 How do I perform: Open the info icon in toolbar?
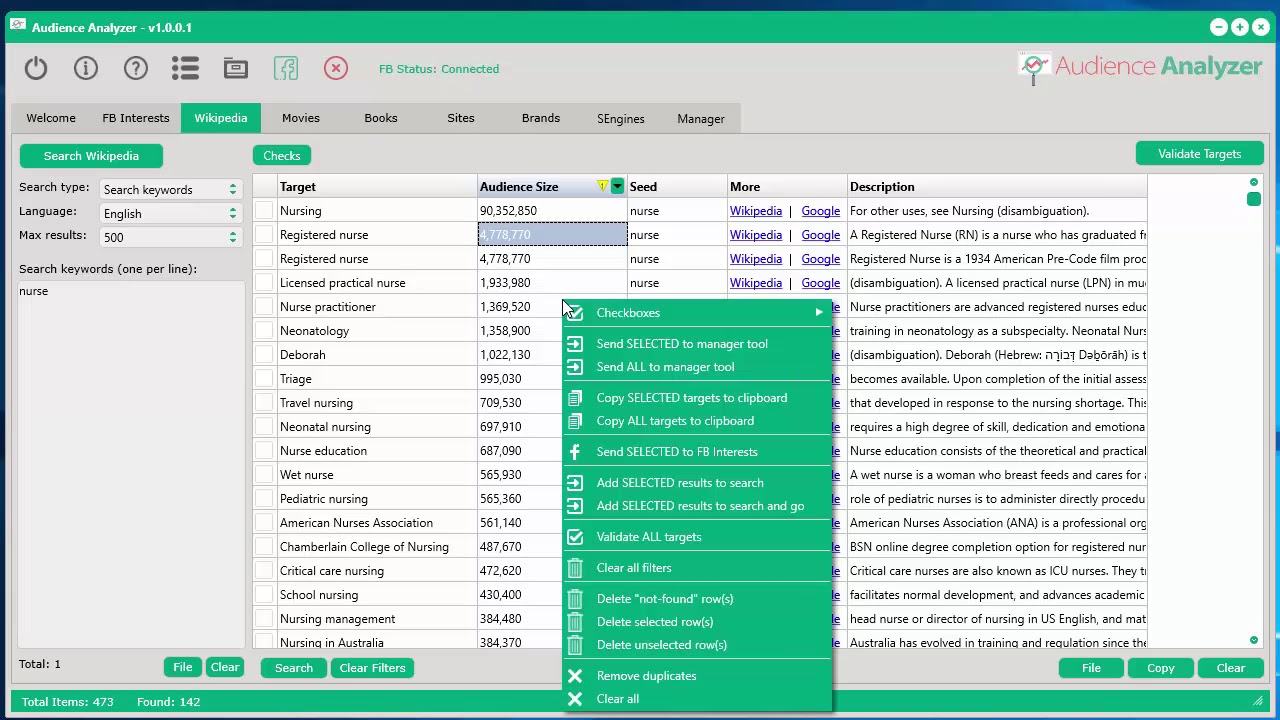pos(86,68)
